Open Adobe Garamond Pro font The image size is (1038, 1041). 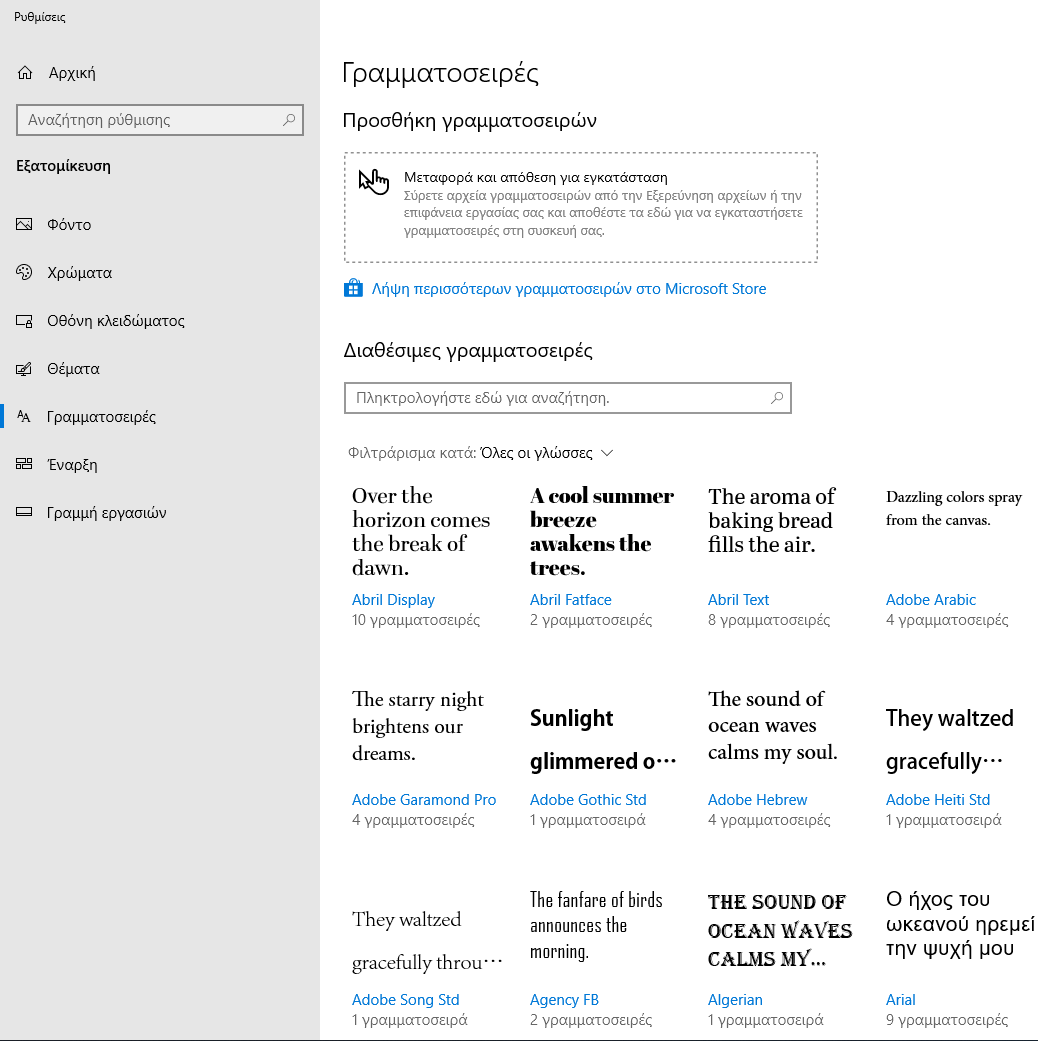424,799
